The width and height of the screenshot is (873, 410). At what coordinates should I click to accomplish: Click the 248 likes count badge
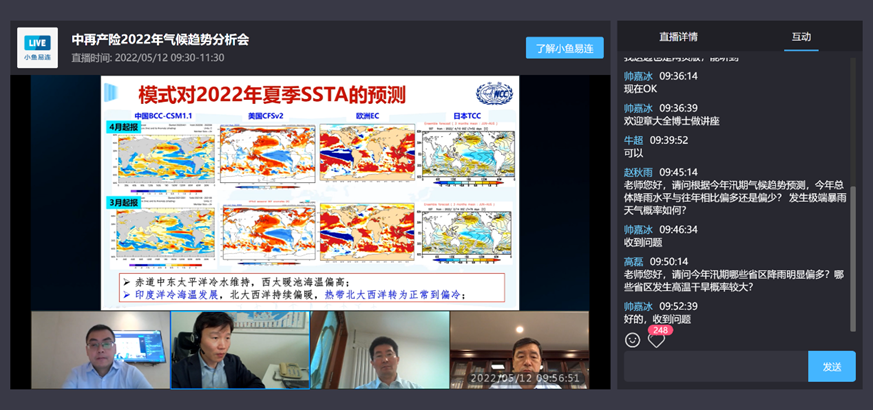click(x=660, y=330)
